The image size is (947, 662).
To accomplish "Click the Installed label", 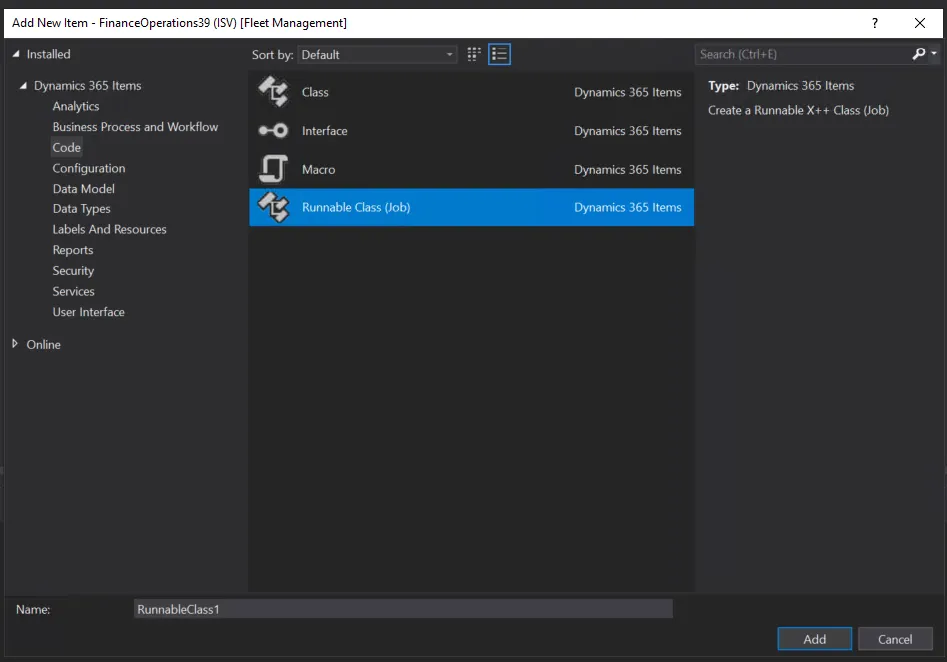I will coord(48,54).
